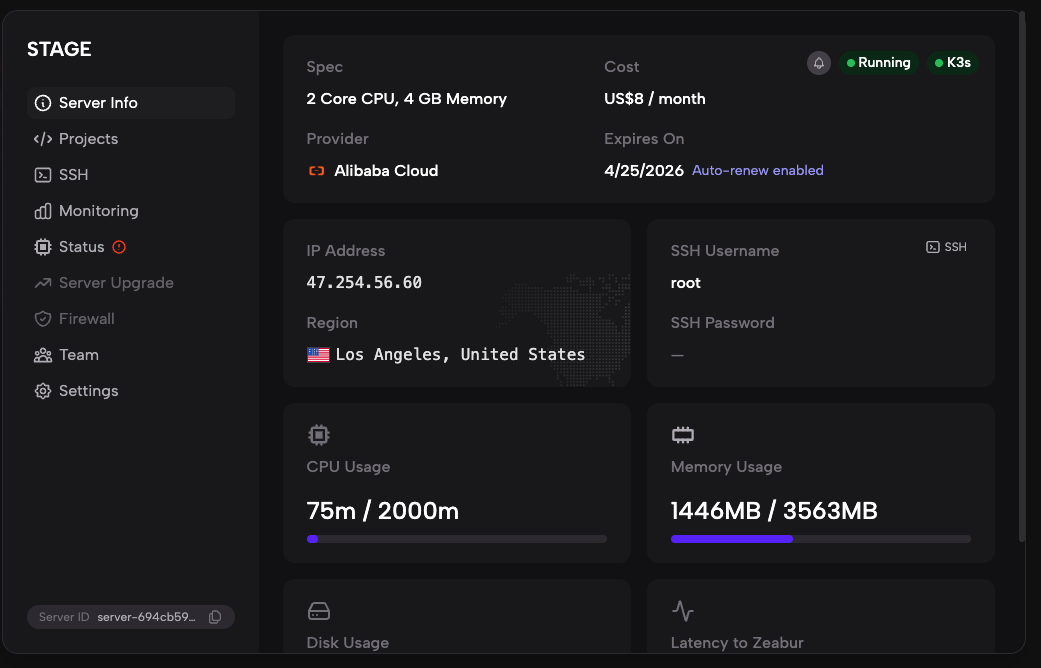
Task: Click the Memory Usage progress bar
Action: point(820,539)
